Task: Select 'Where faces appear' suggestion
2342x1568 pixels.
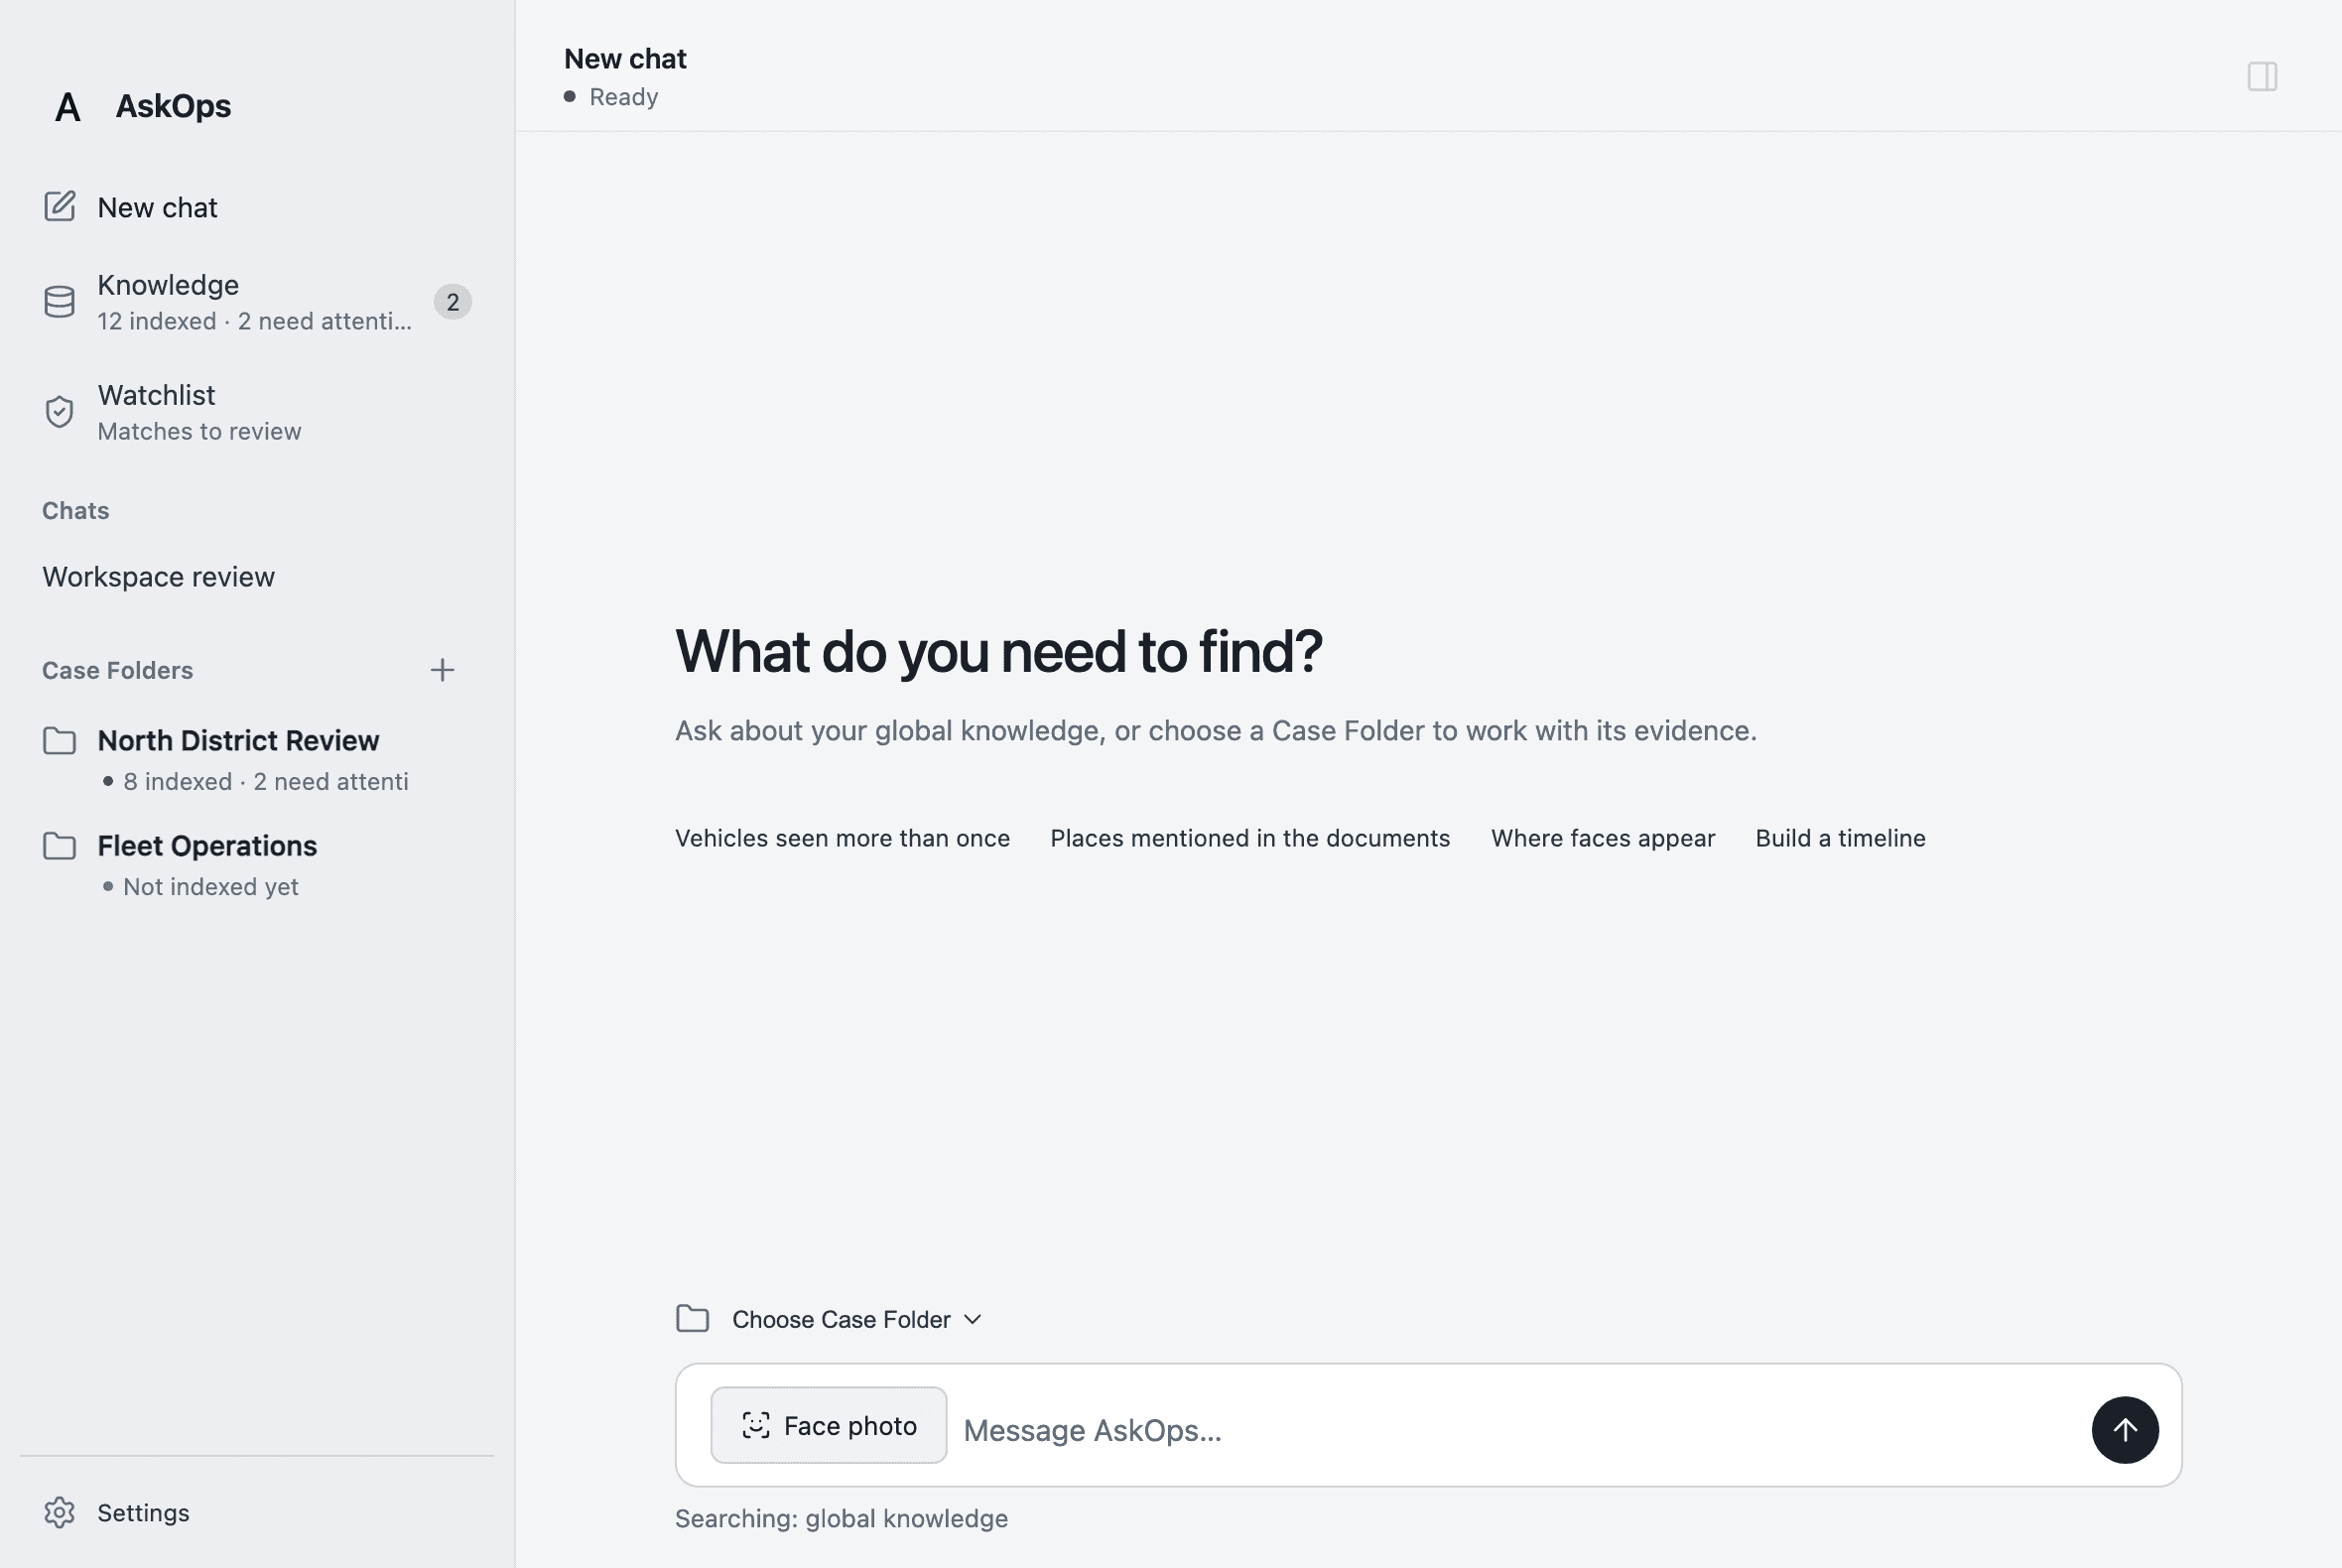Action: [1602, 838]
